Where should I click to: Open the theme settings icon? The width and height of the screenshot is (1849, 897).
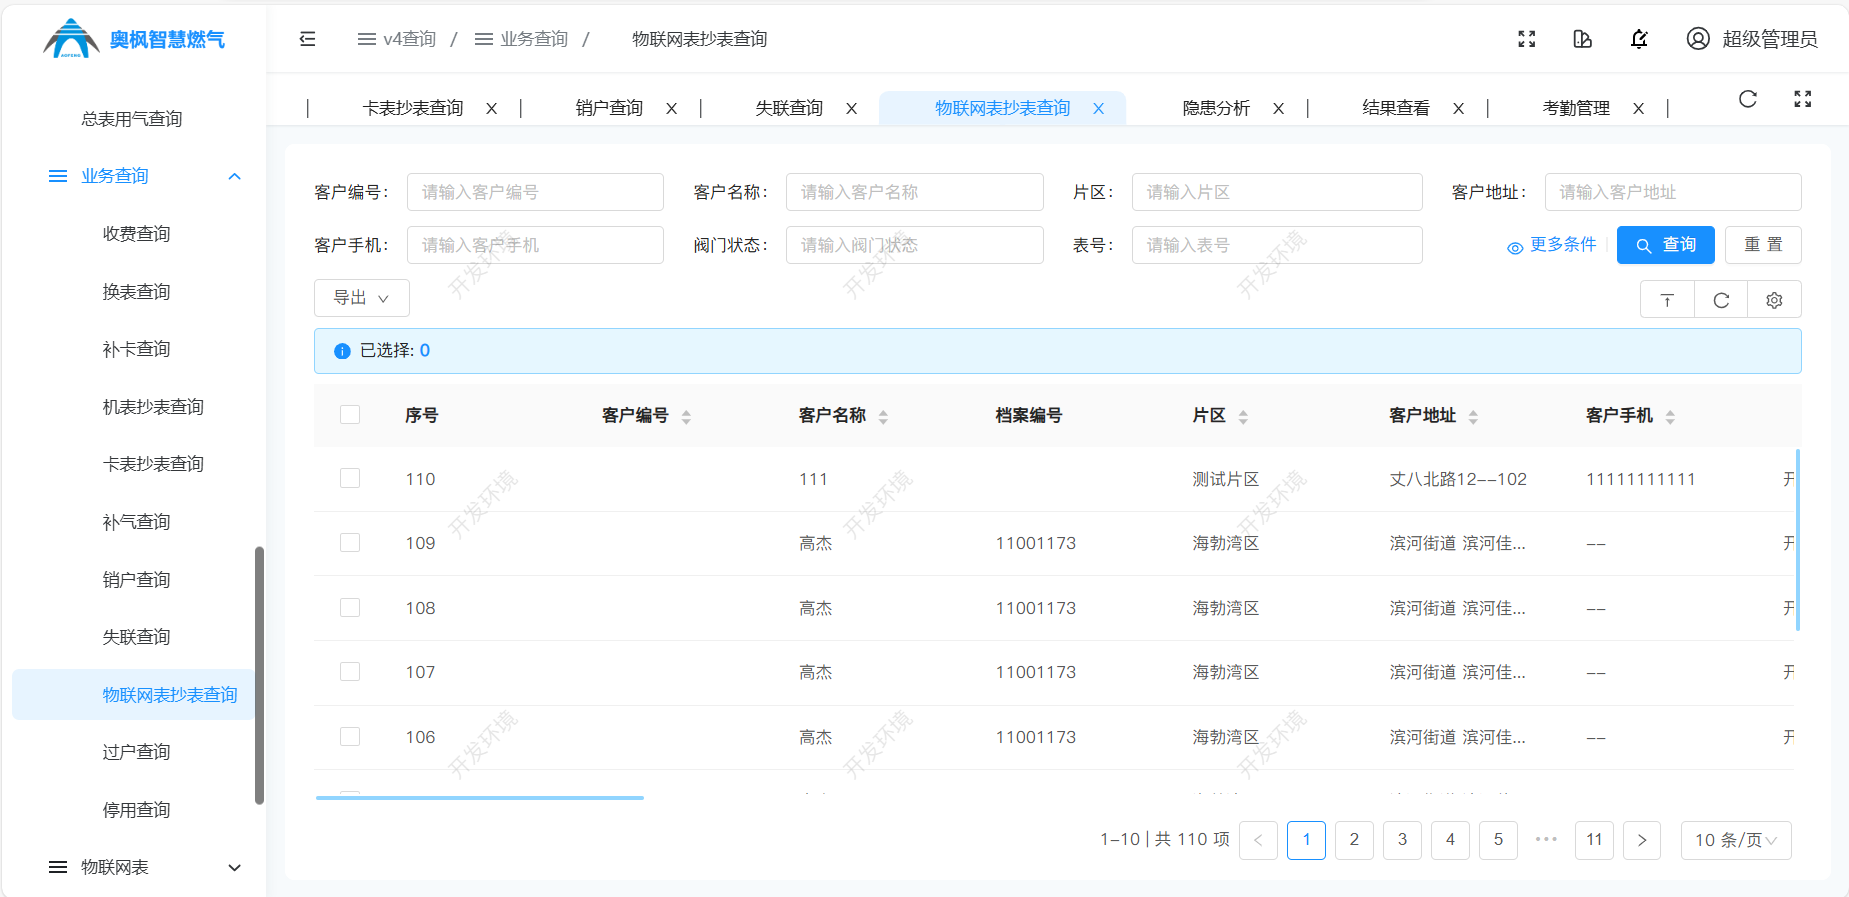pos(1582,39)
